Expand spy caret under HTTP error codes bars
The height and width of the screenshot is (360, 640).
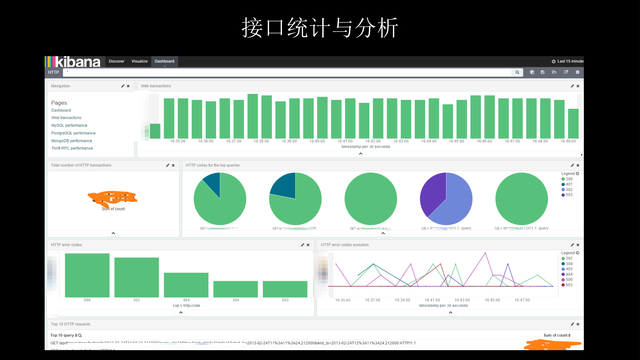(181, 312)
